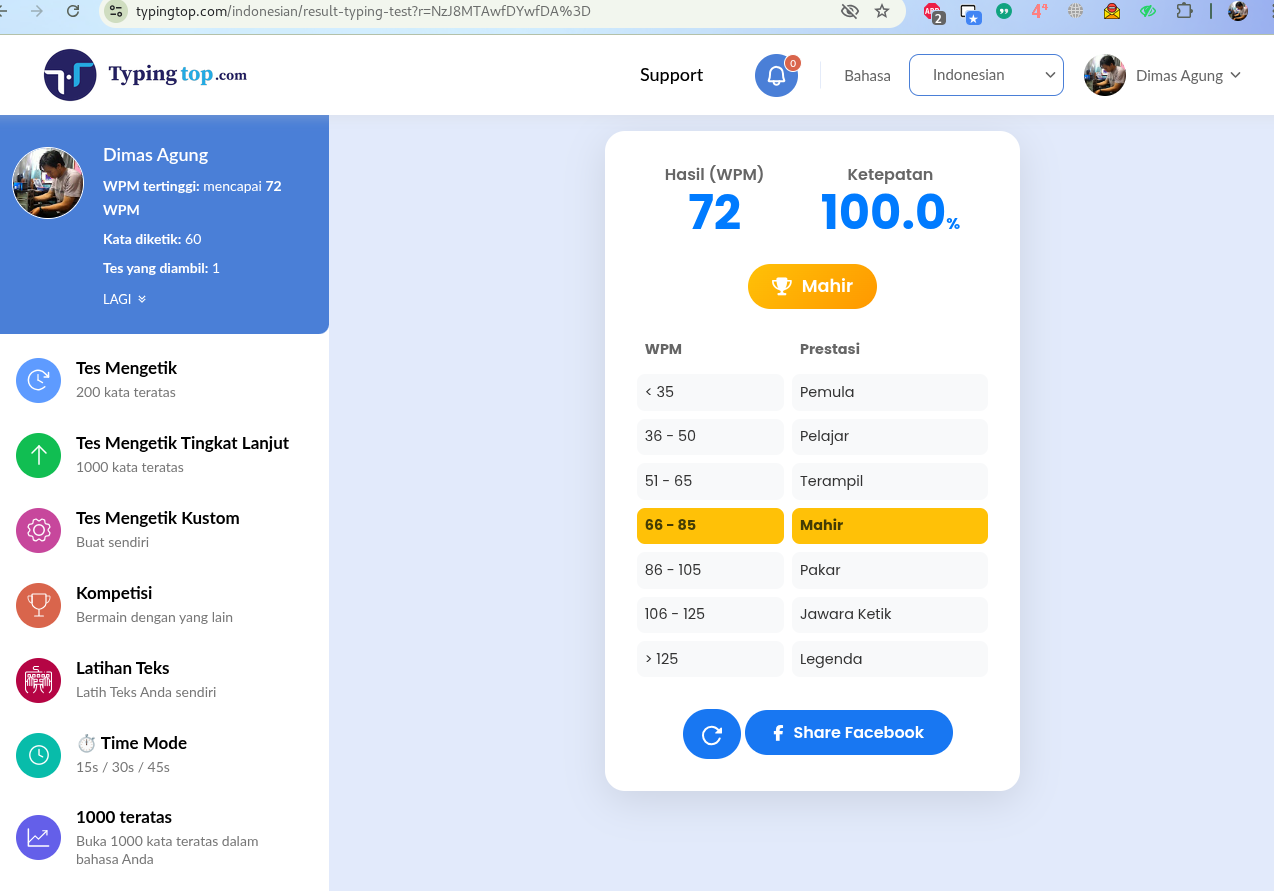
Task: Click the Typing top logo
Action: tap(146, 75)
